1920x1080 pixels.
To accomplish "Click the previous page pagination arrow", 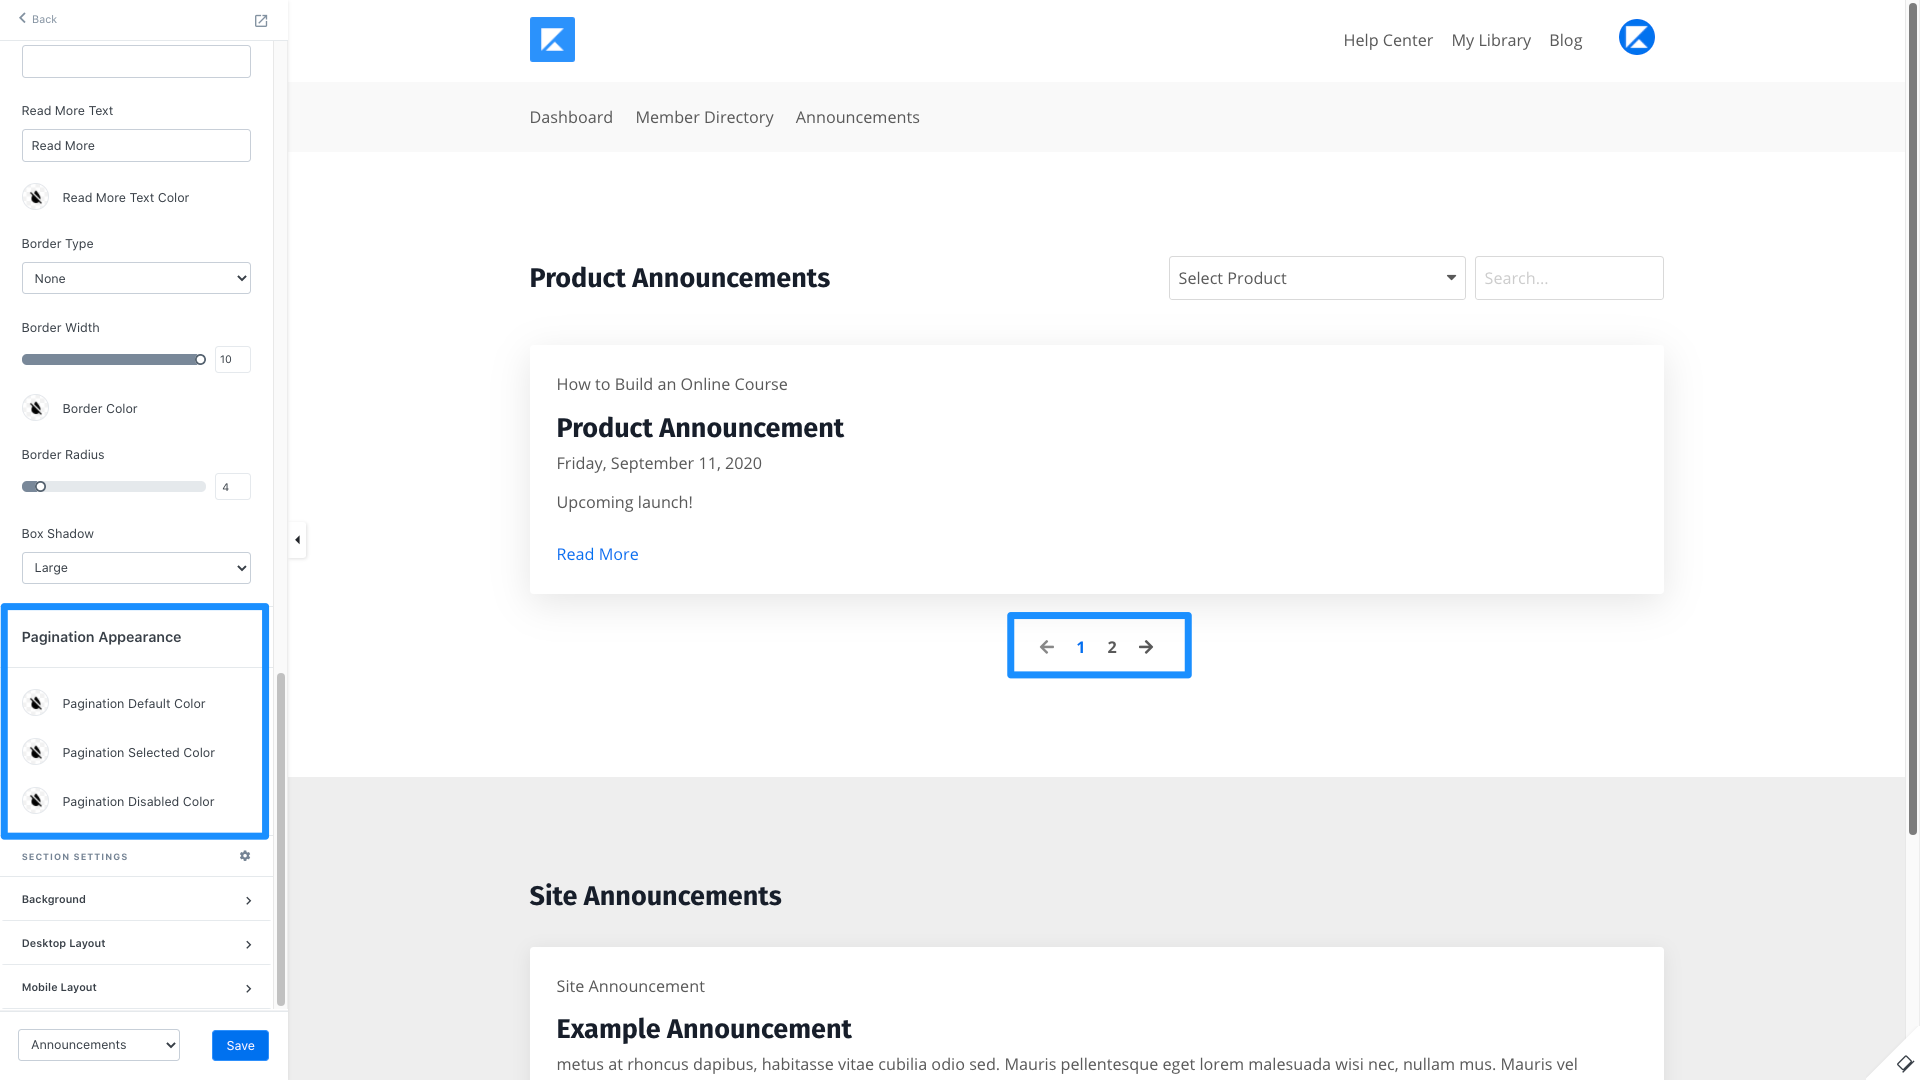I will [1046, 647].
